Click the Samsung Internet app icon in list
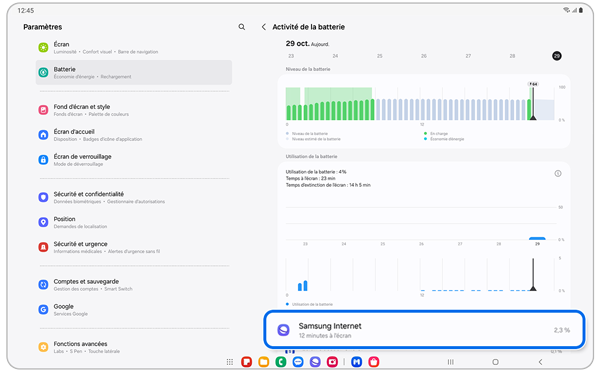This screenshot has height=371, width=600. pyautogui.click(x=284, y=330)
